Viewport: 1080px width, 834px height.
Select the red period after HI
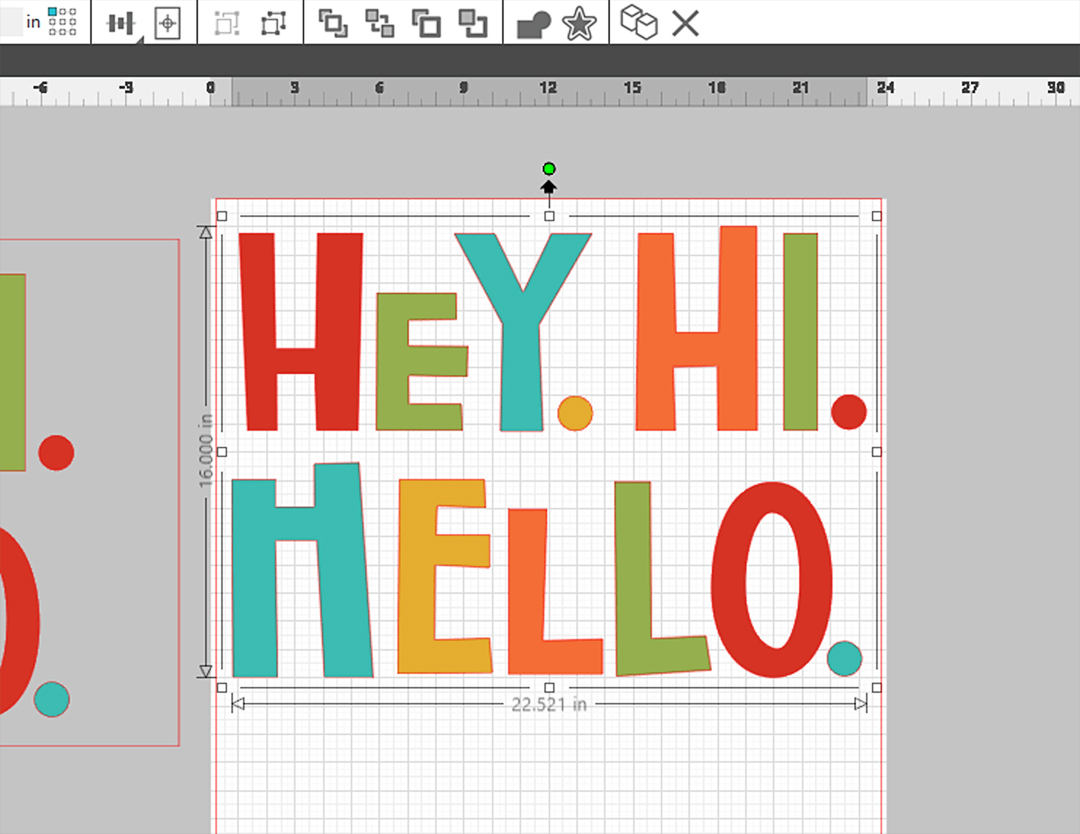[x=849, y=412]
